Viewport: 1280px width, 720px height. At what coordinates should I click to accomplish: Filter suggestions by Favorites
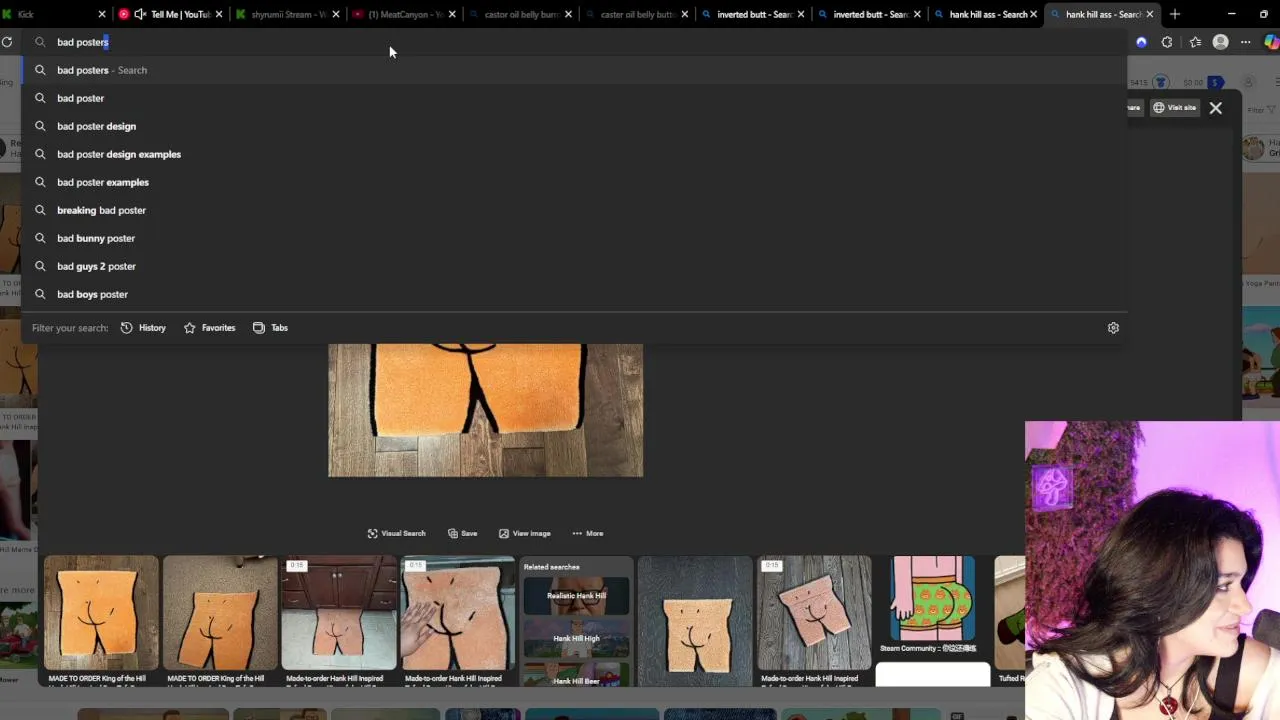click(209, 328)
